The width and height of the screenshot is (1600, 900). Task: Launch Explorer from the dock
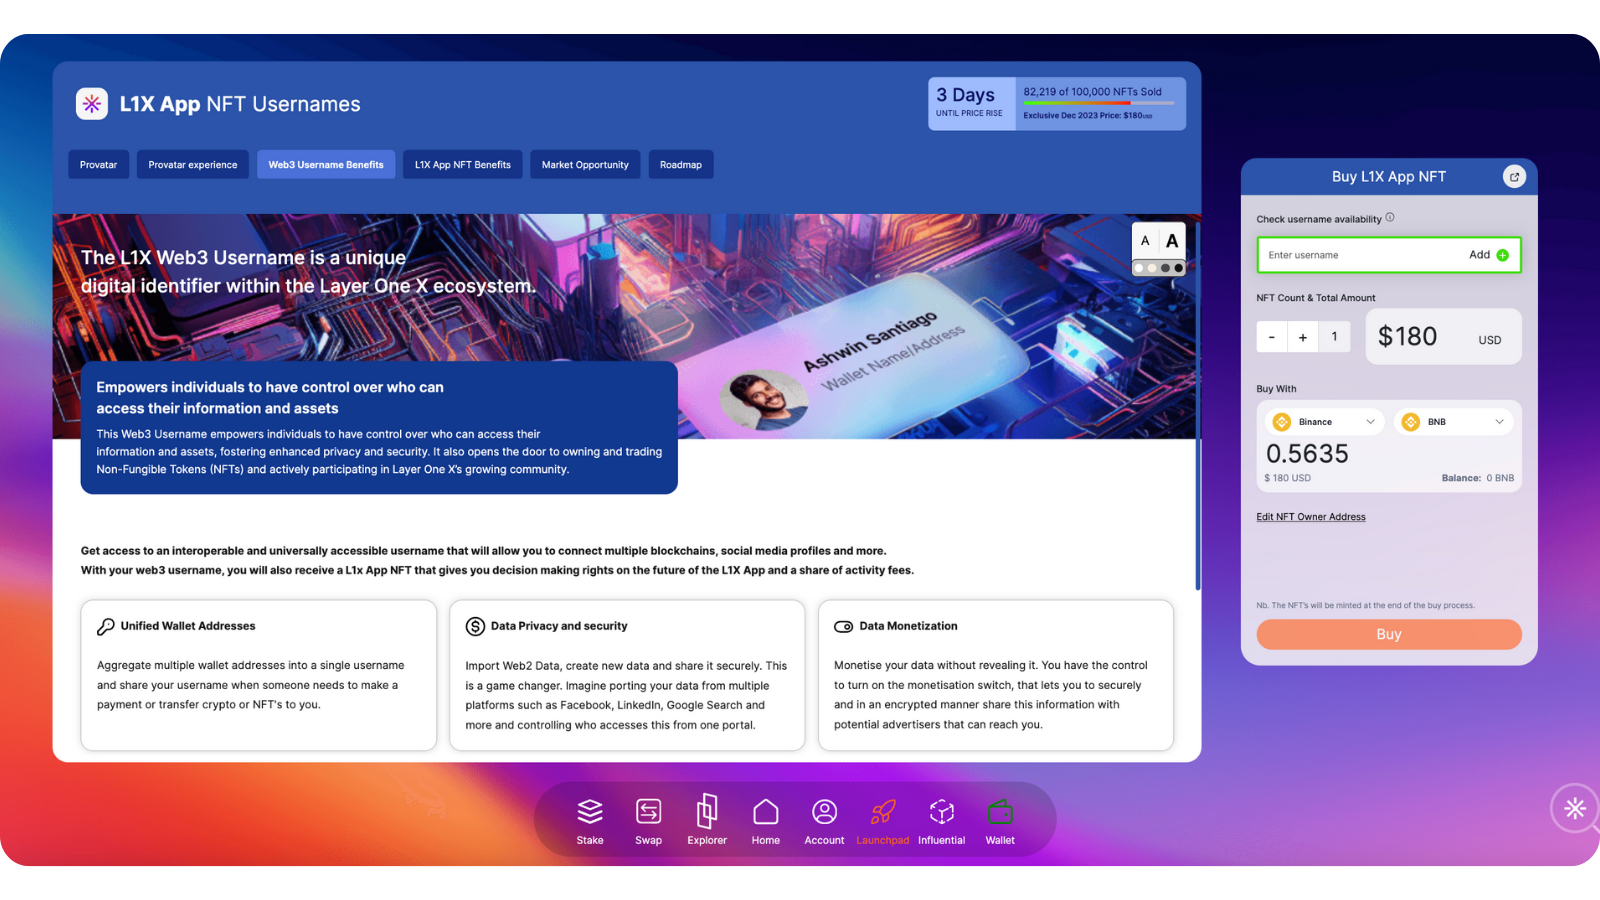(x=707, y=821)
